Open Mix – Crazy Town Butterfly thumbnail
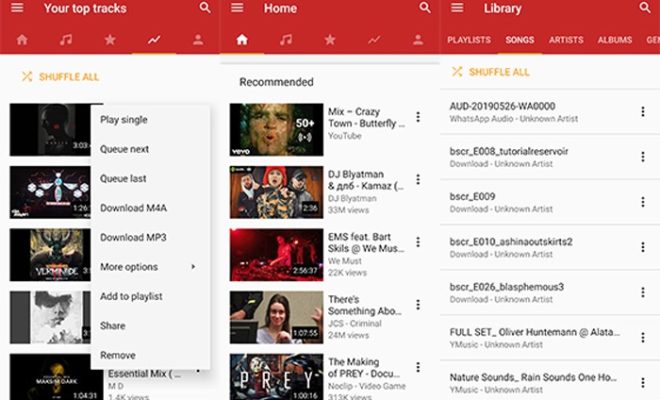 coord(276,130)
